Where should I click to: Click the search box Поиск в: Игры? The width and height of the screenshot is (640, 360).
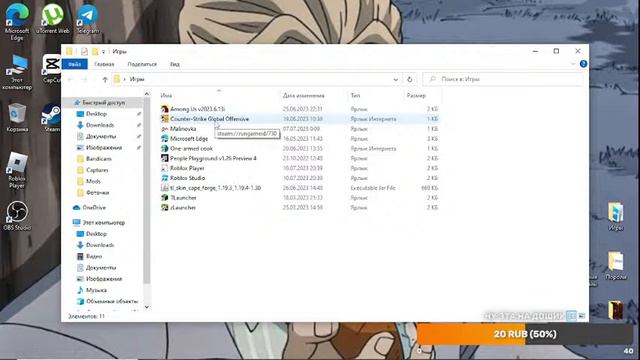coord(503,79)
